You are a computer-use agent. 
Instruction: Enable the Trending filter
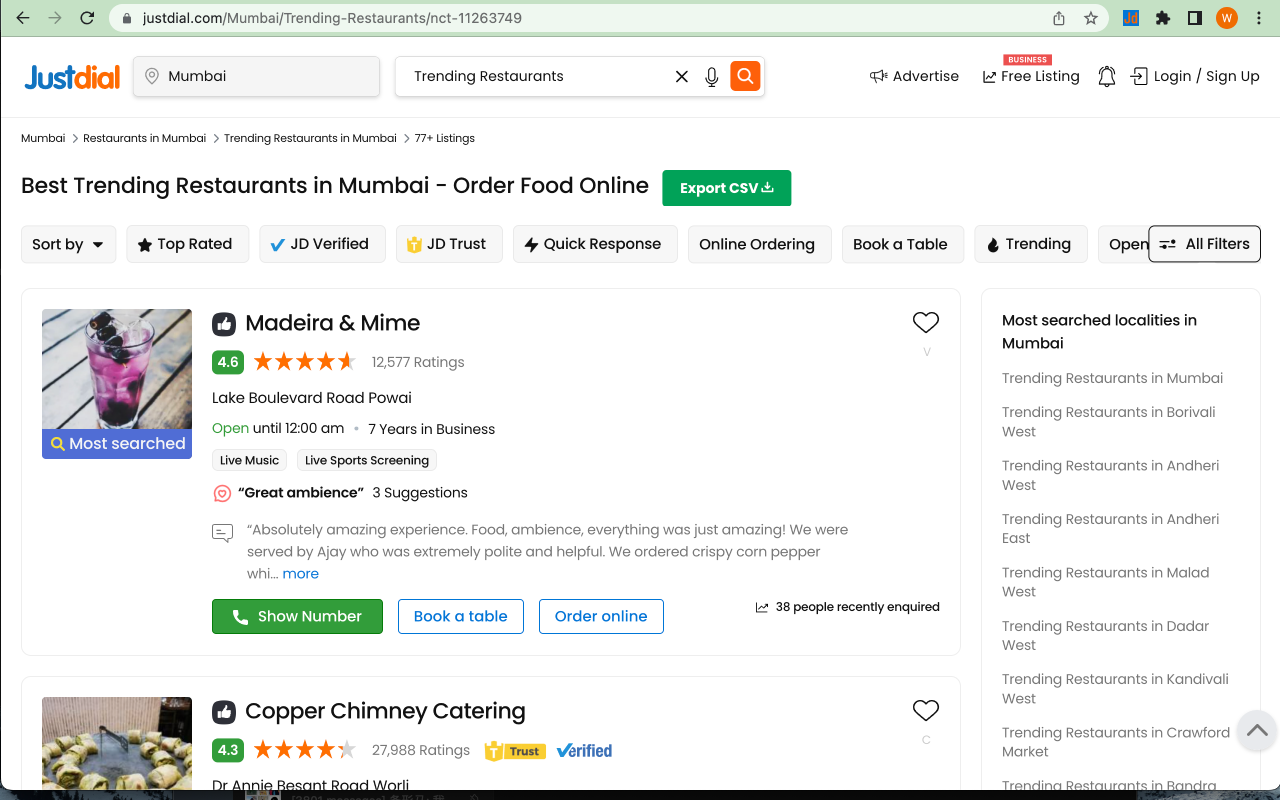1031,243
